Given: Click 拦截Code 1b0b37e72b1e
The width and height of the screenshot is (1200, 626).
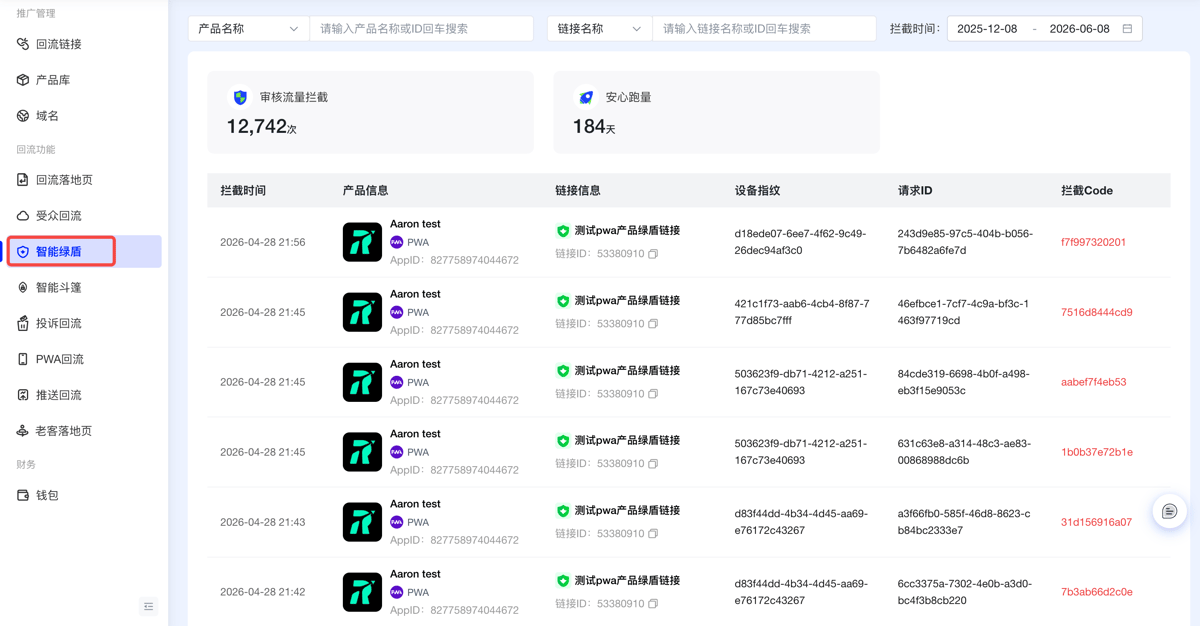Looking at the screenshot, I should pos(1097,452).
